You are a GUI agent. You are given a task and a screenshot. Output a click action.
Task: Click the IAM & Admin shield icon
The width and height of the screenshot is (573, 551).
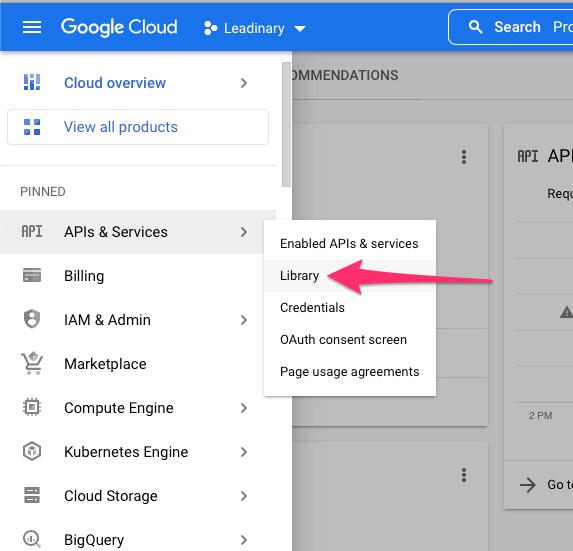[x=32, y=319]
